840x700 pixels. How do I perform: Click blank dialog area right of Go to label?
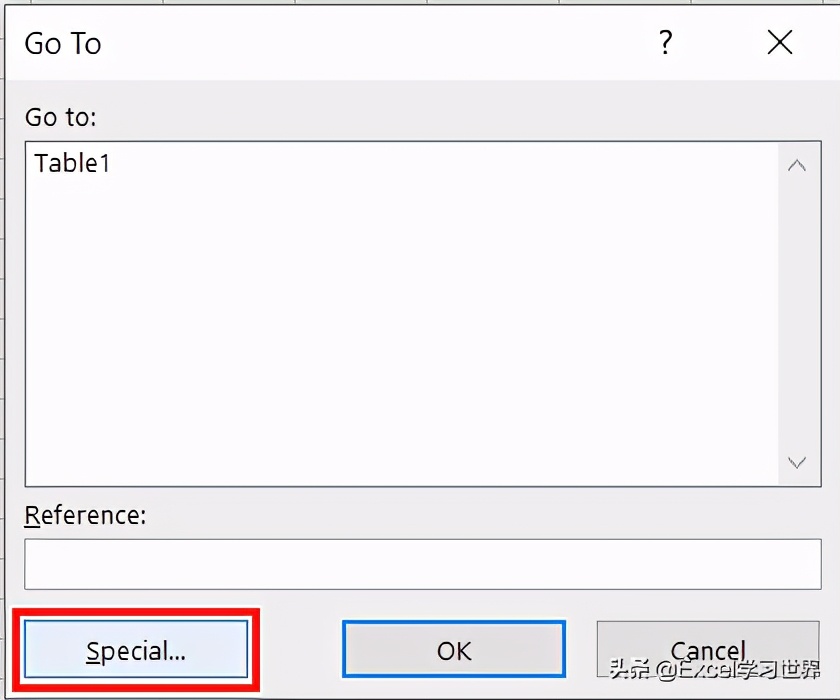pos(450,117)
